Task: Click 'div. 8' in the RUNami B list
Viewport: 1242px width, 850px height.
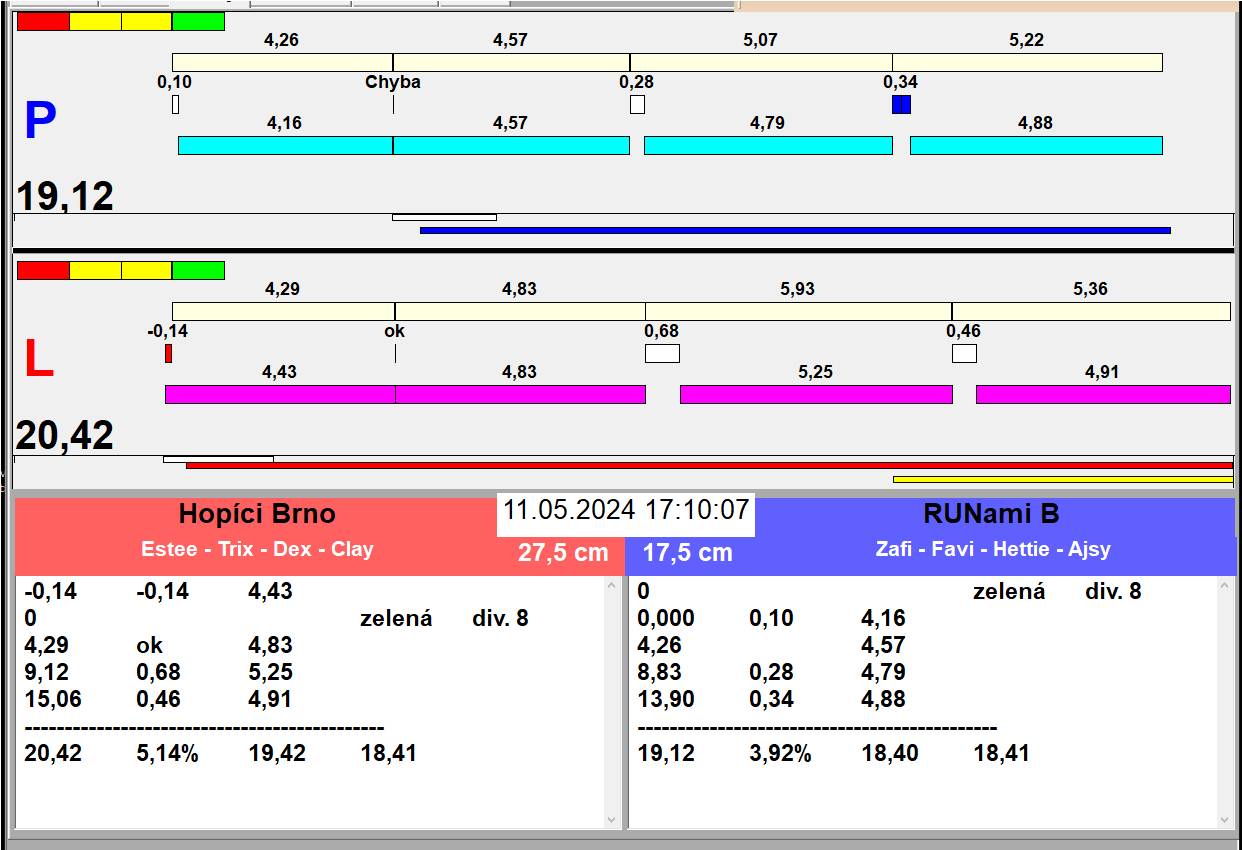Action: pyautogui.click(x=1113, y=591)
